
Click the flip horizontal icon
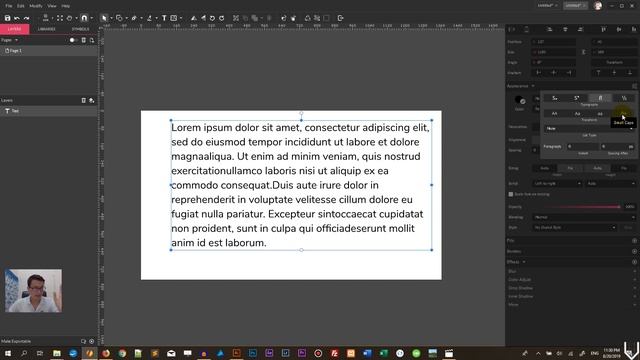194,18
